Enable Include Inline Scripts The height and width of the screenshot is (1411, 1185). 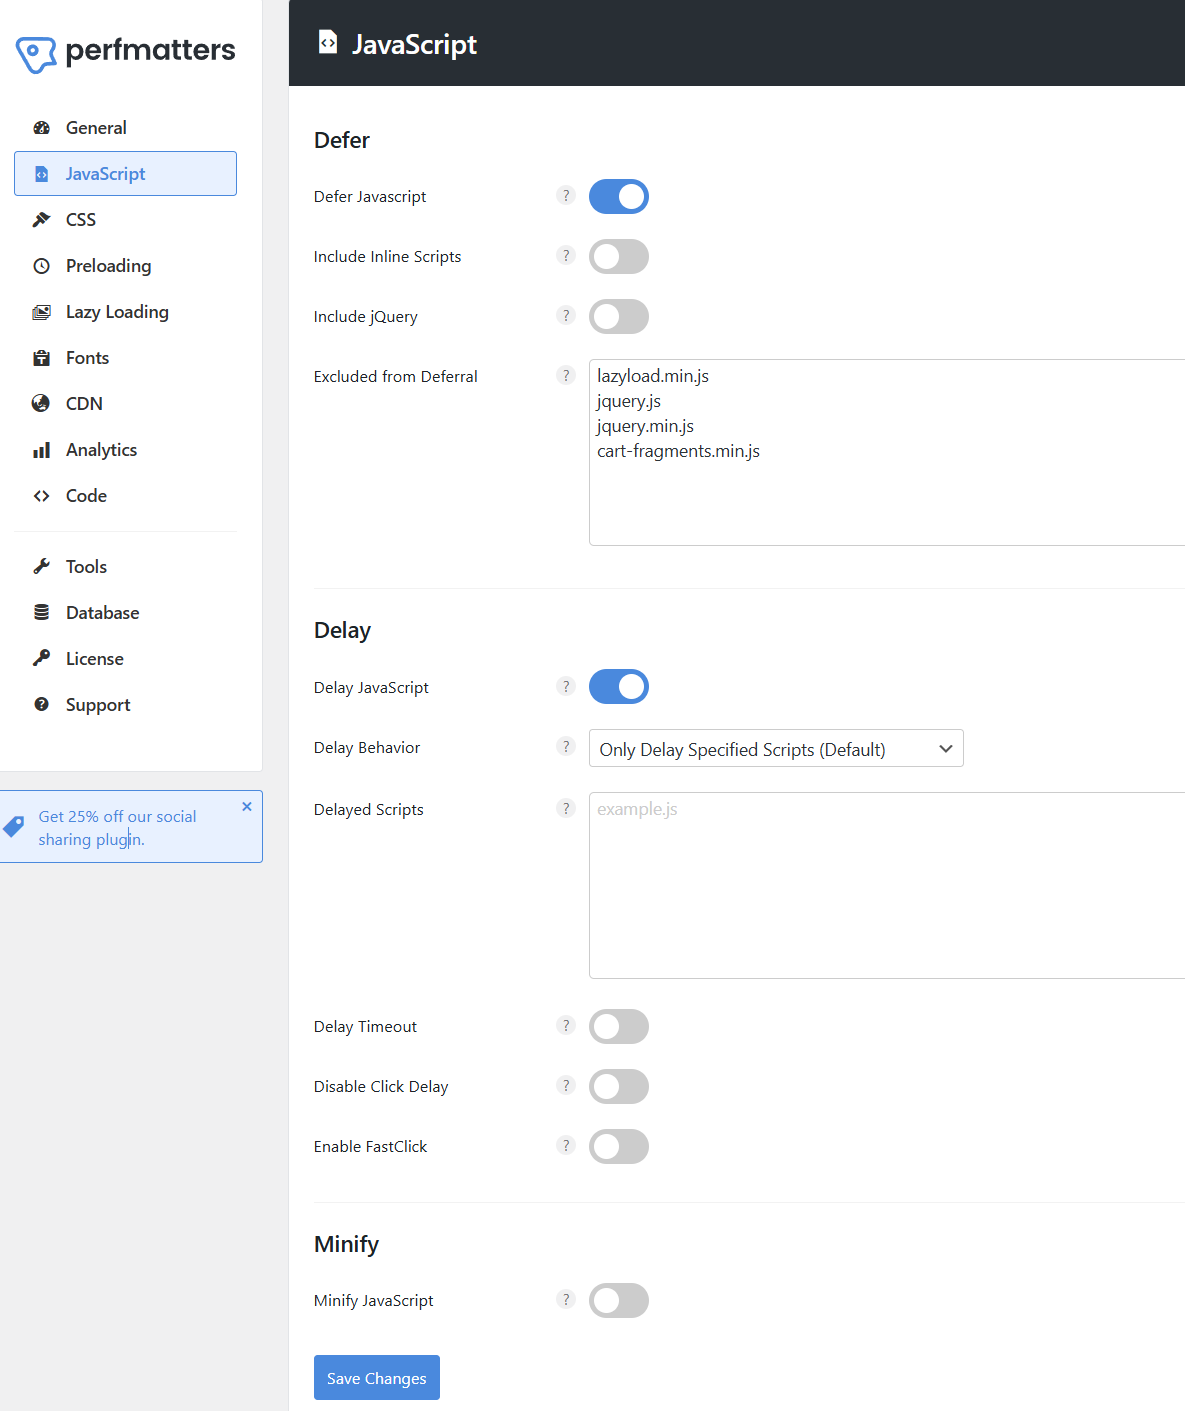tap(618, 256)
